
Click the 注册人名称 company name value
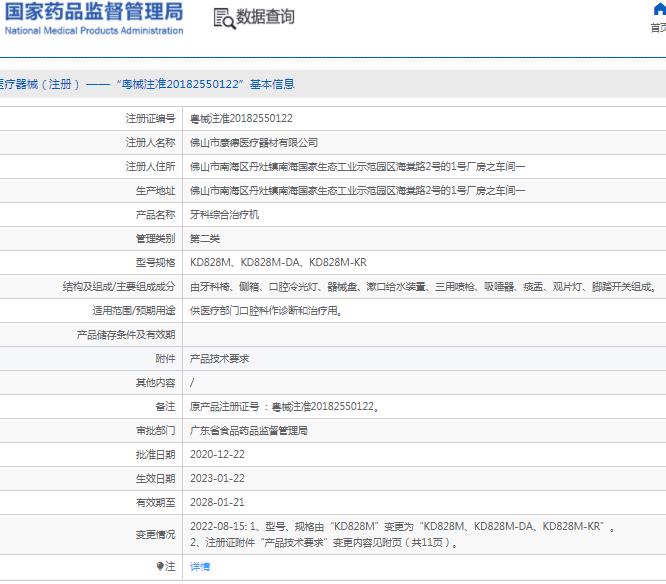[x=254, y=143]
